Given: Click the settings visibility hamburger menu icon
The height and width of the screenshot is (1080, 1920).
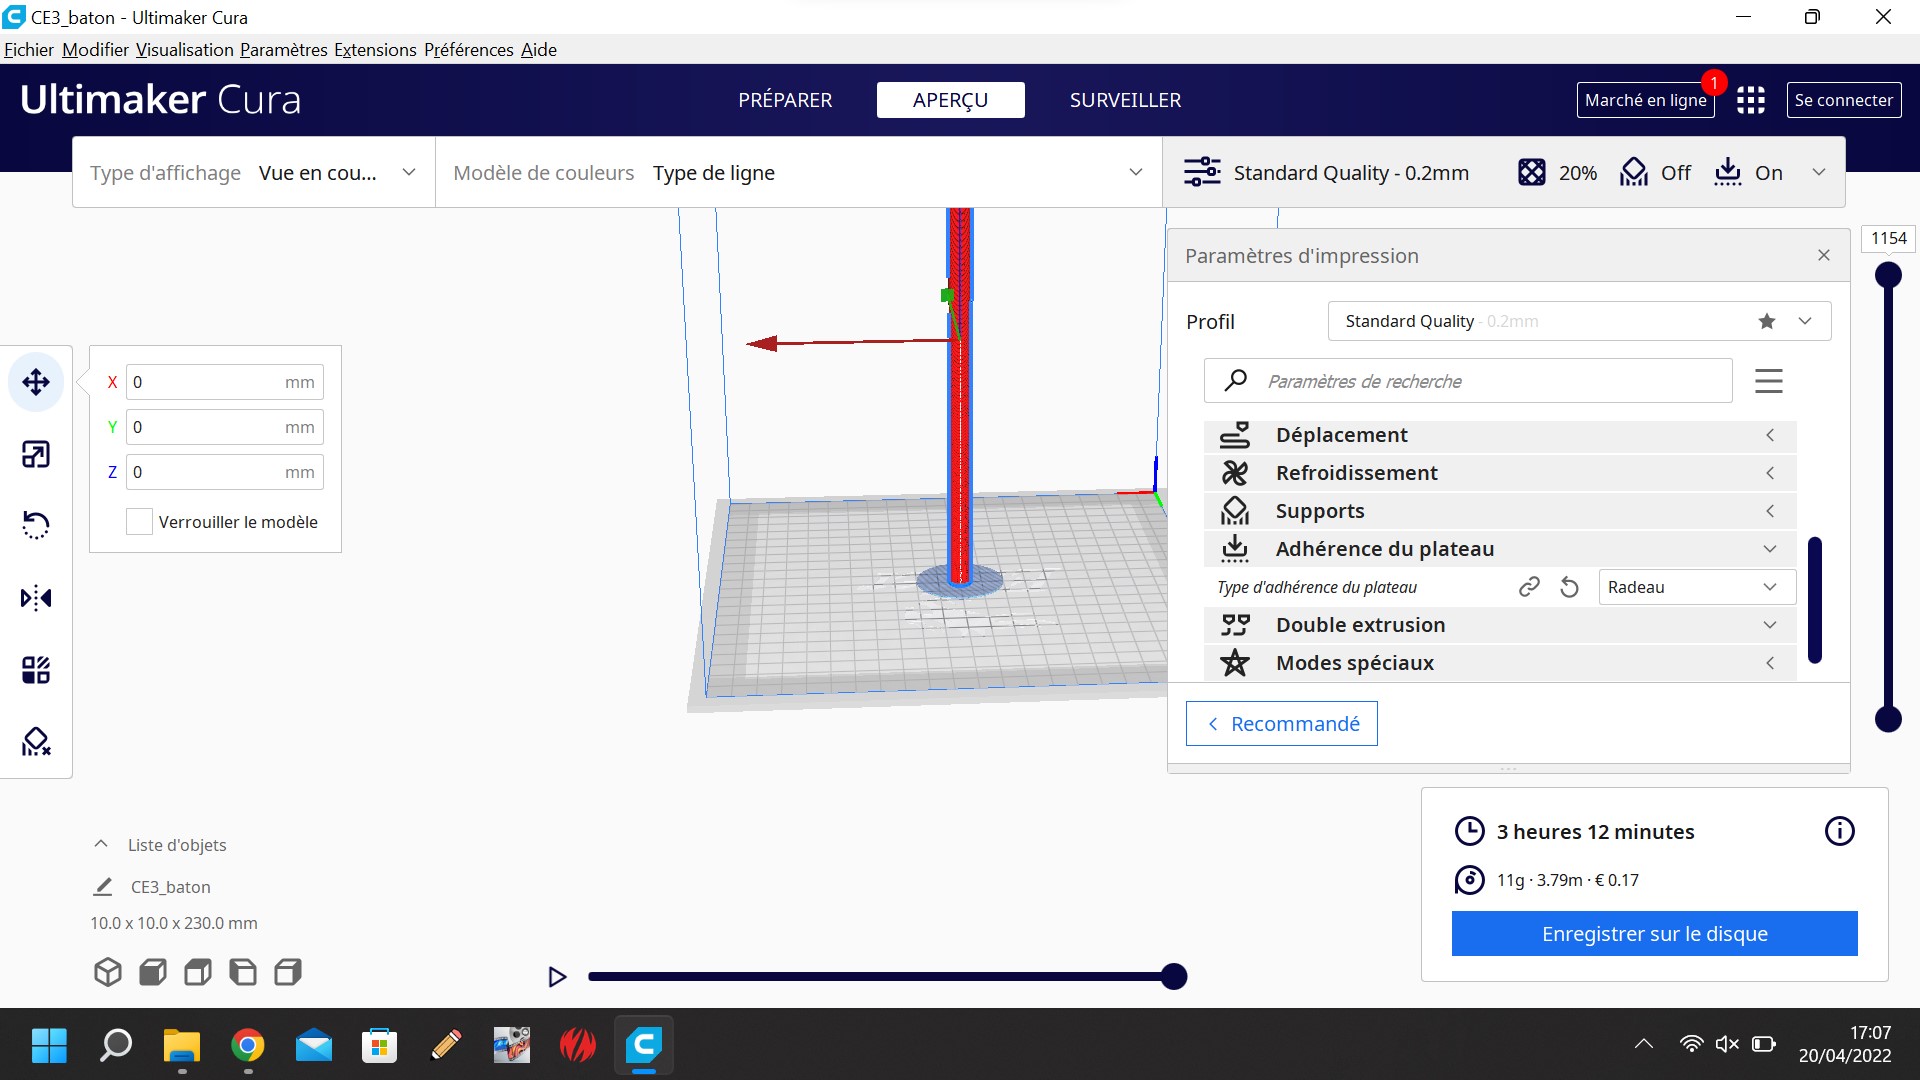Looking at the screenshot, I should [1768, 381].
